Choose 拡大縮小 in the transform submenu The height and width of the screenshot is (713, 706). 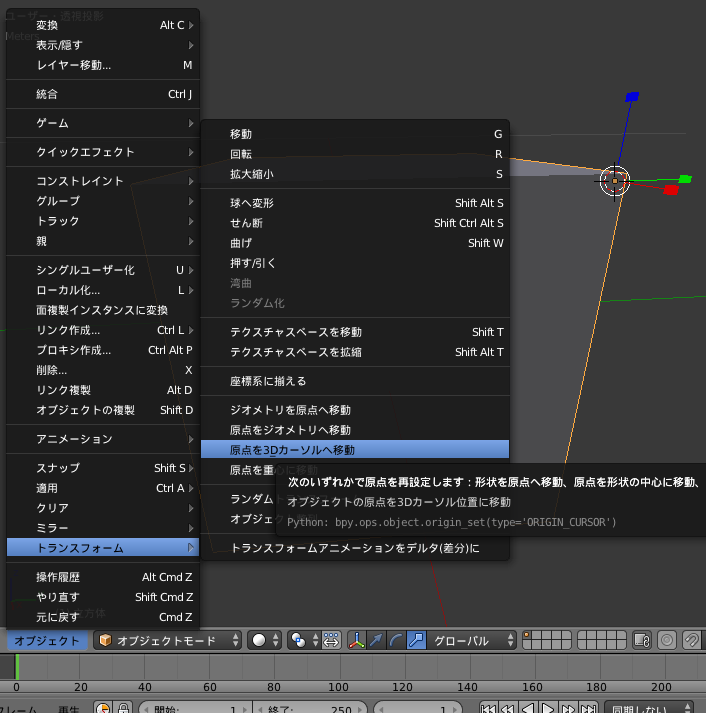(x=355, y=174)
